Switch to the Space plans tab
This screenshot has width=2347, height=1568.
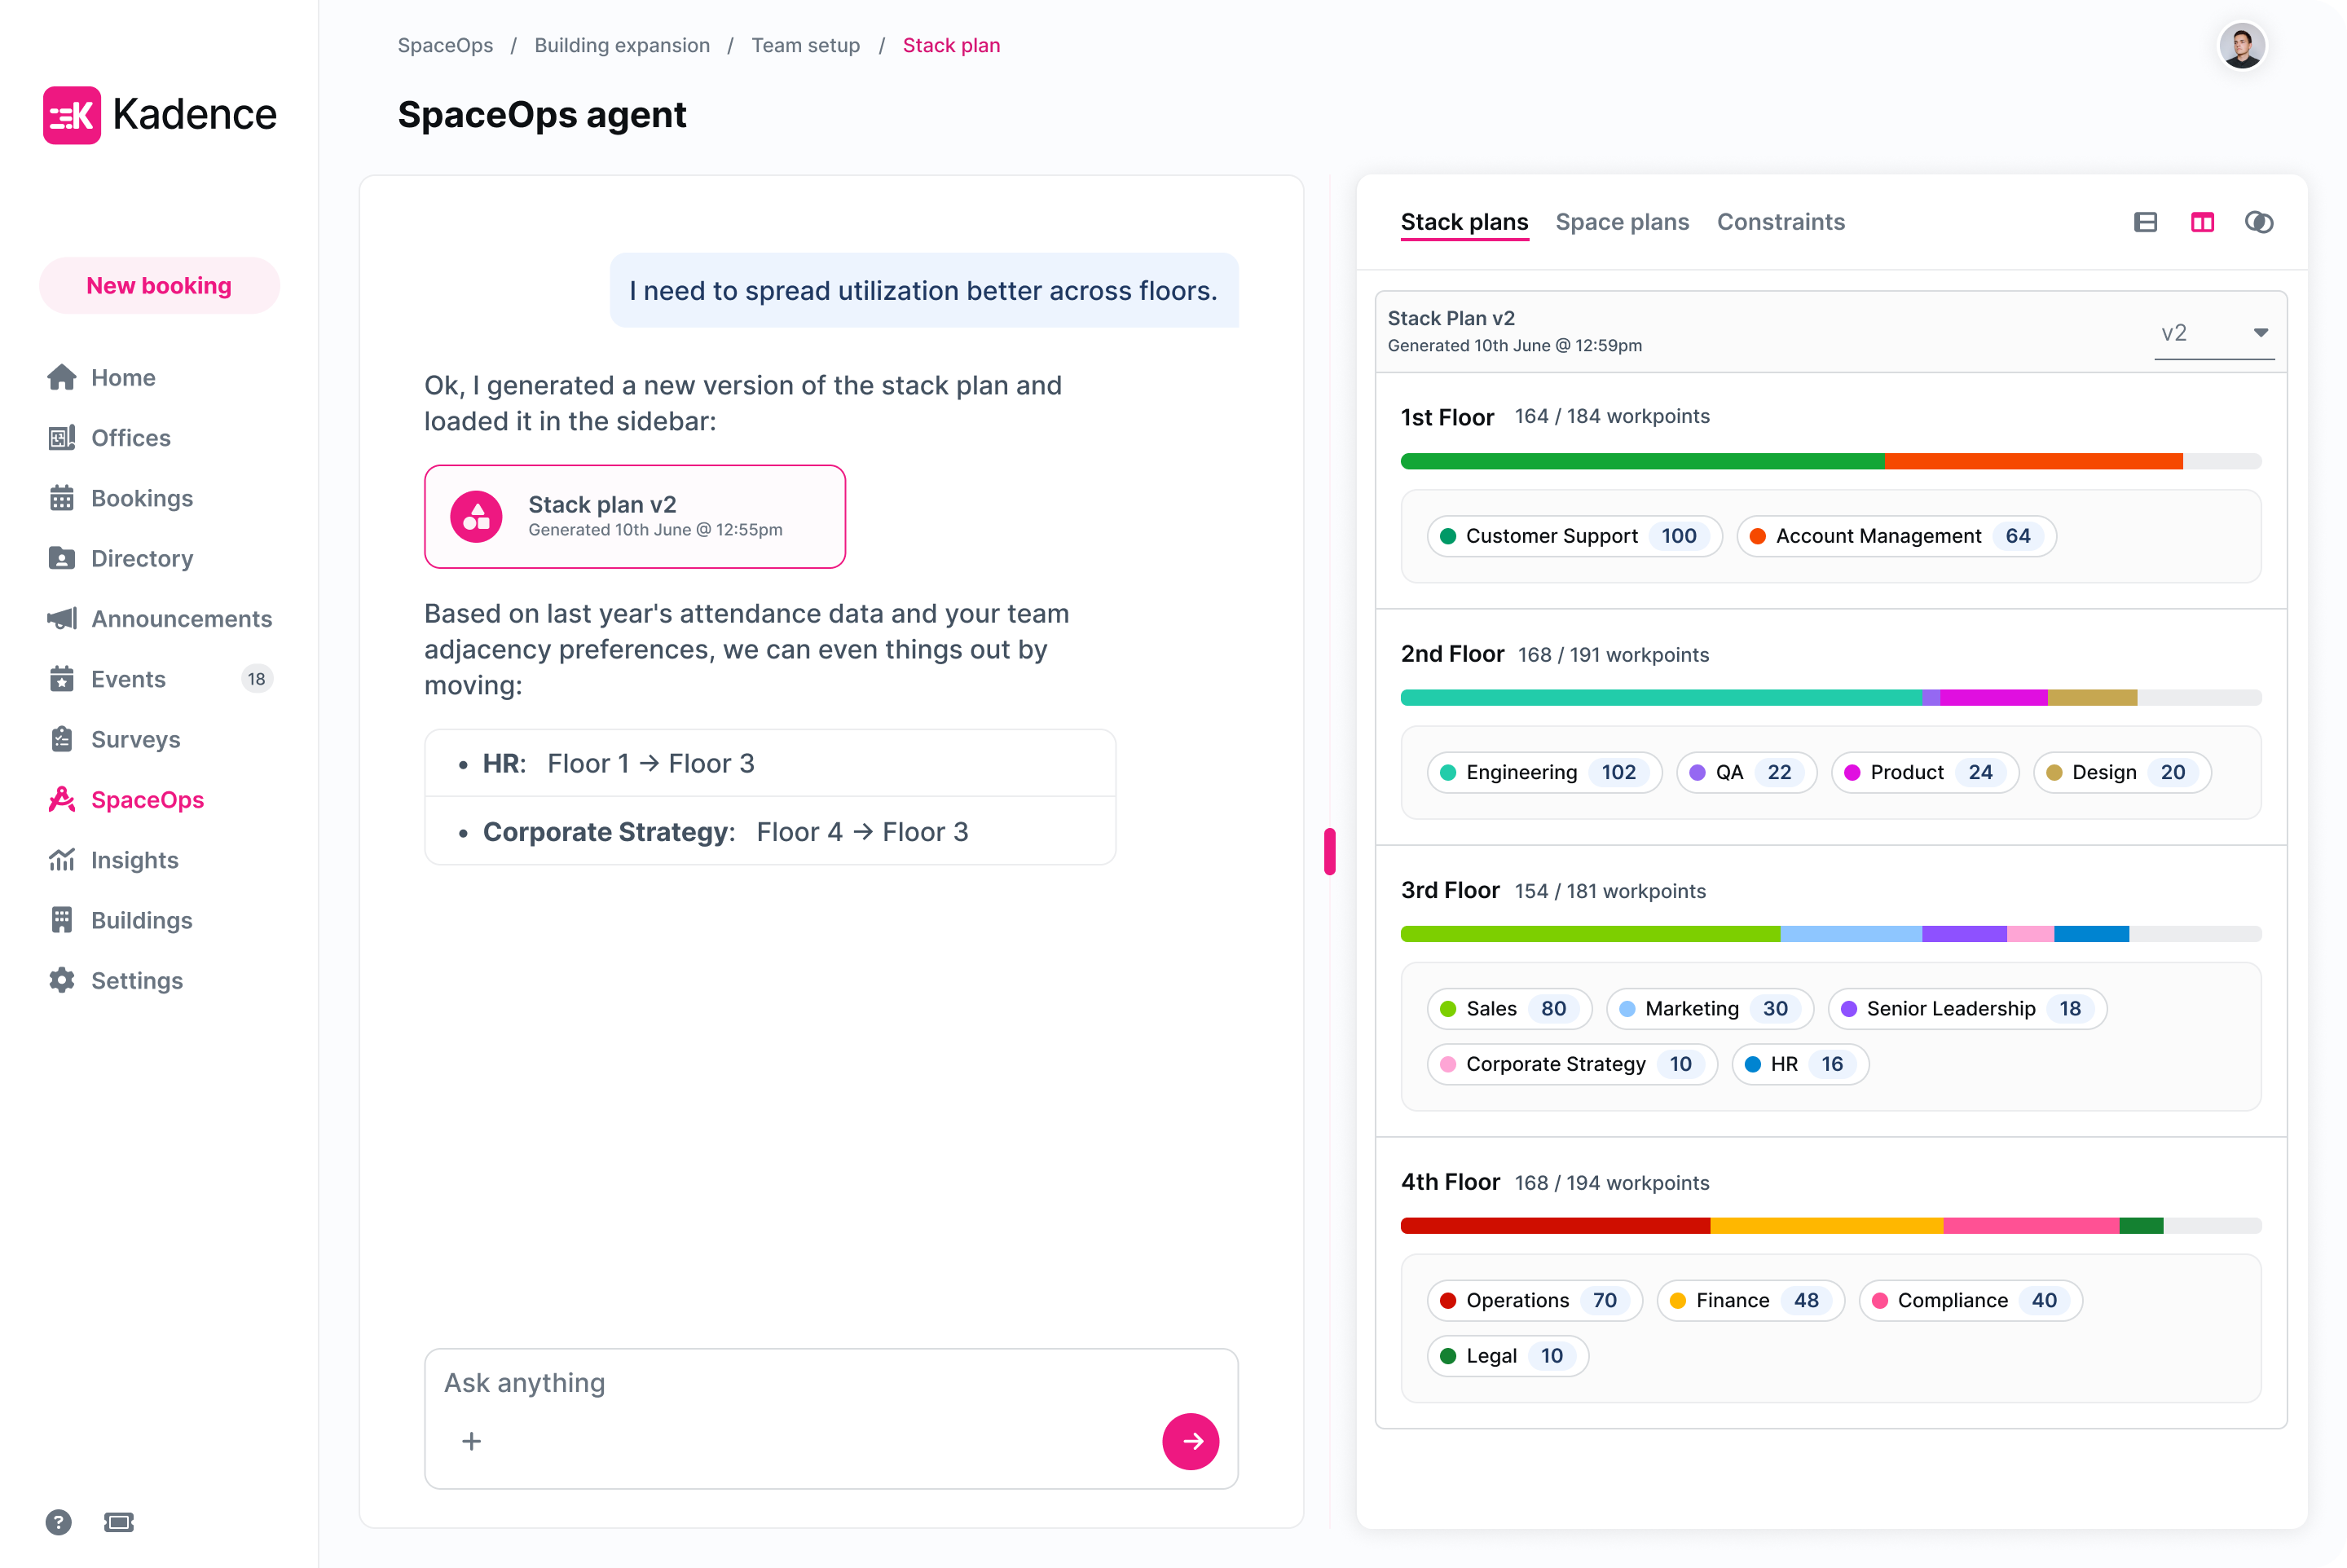[1622, 222]
